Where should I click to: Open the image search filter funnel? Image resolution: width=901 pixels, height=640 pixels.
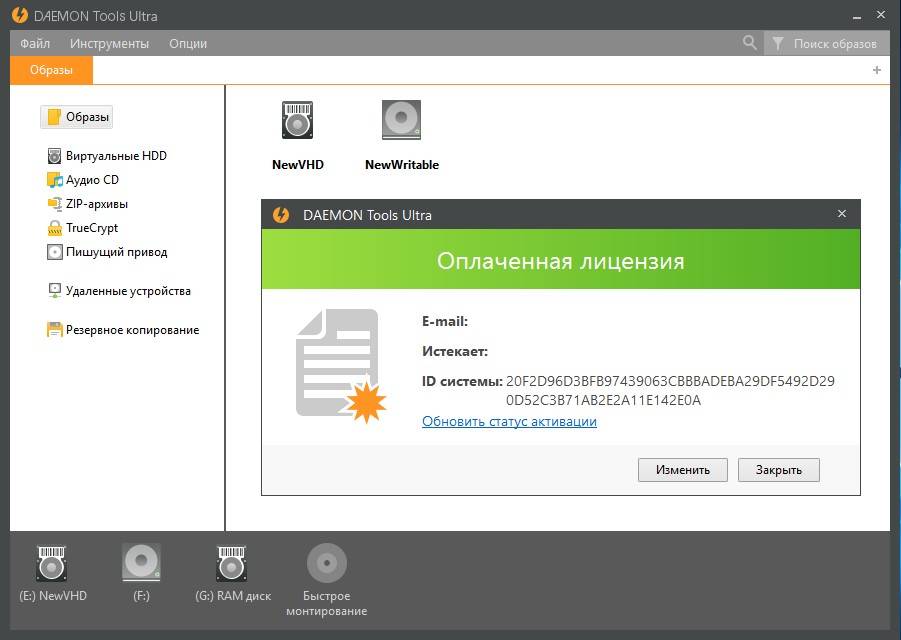(x=778, y=44)
